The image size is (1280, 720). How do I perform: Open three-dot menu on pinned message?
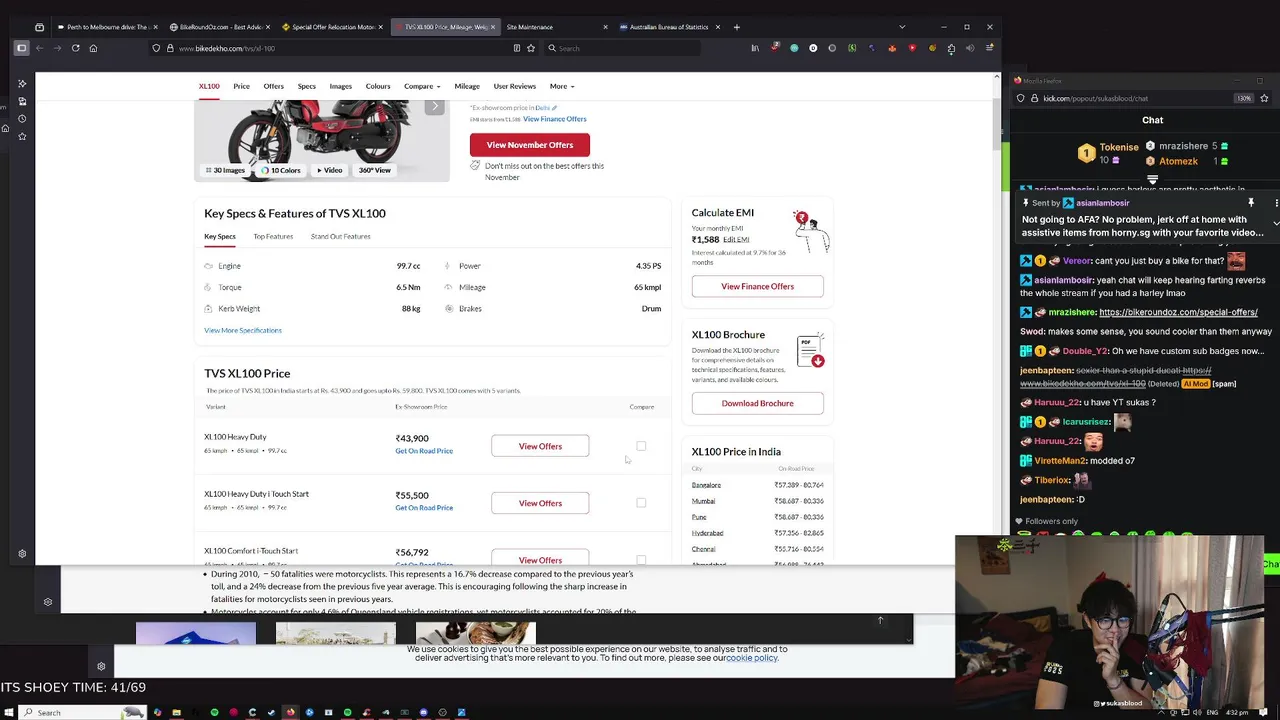[x=1276, y=203]
